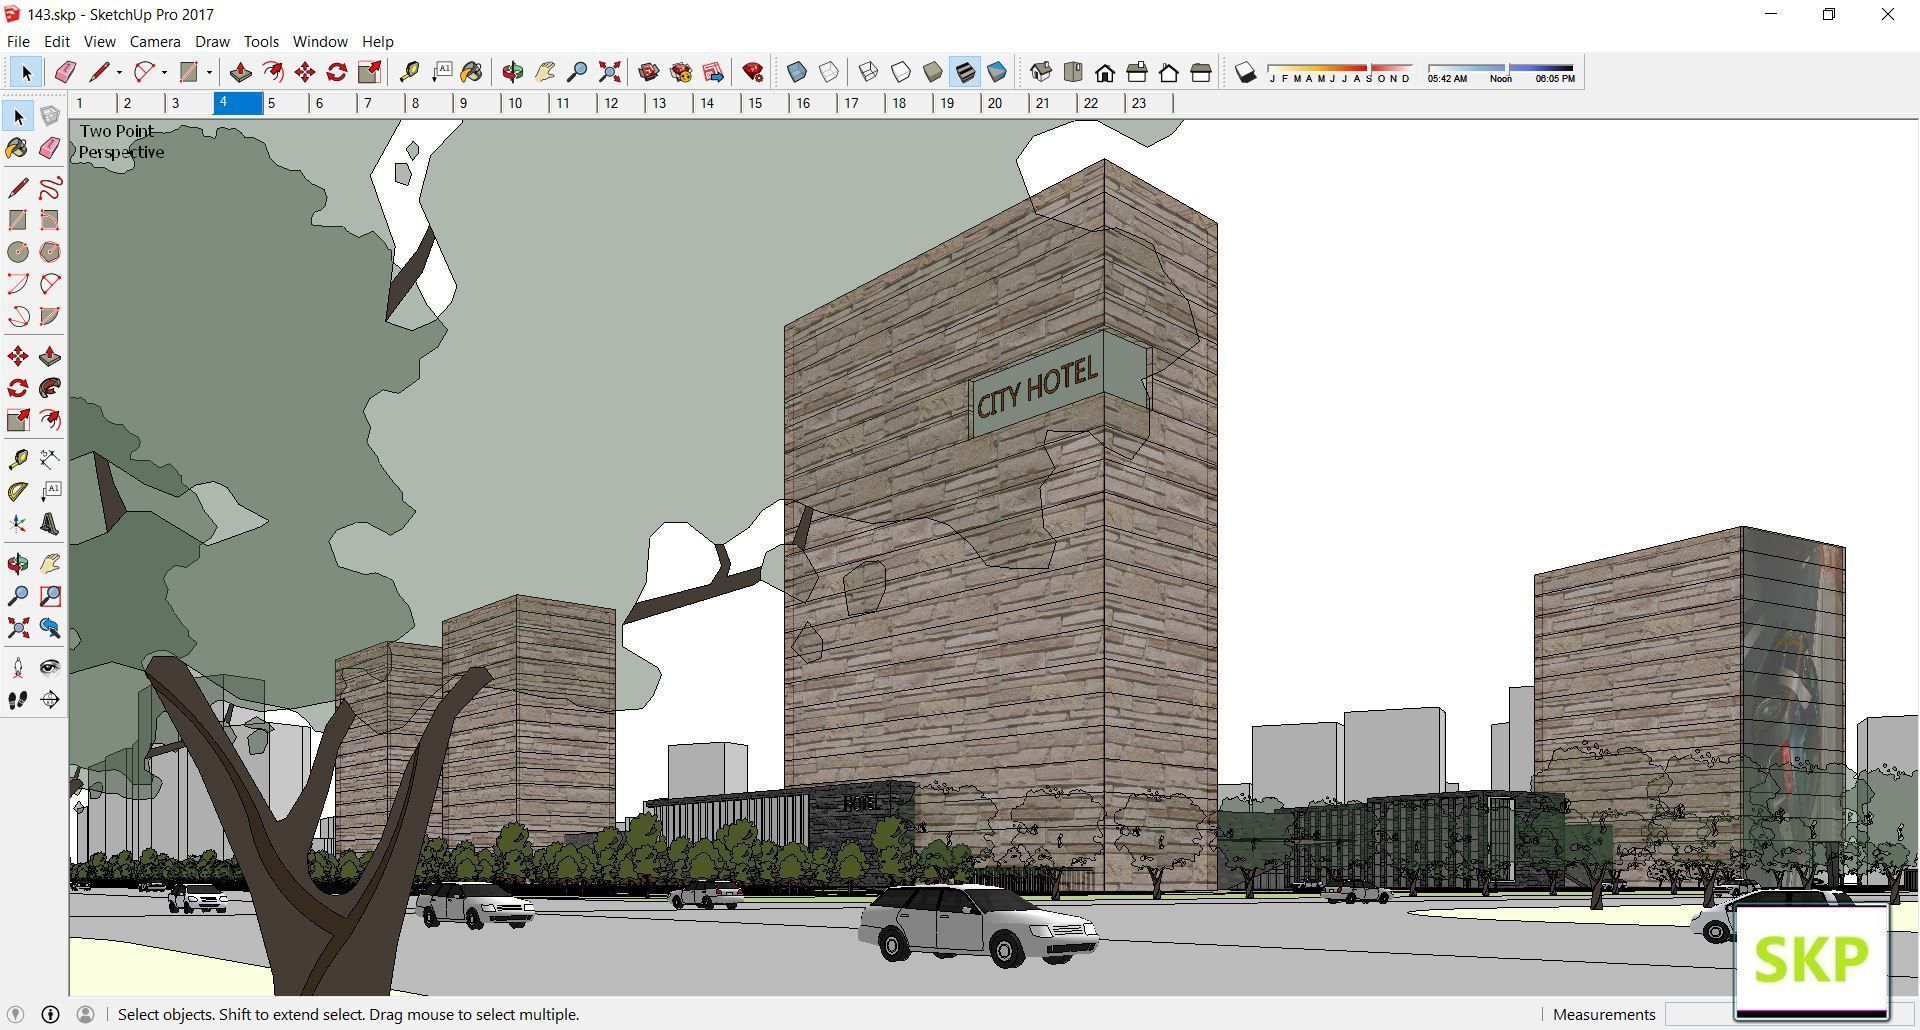Select the Pie arc tool

[x=50, y=316]
